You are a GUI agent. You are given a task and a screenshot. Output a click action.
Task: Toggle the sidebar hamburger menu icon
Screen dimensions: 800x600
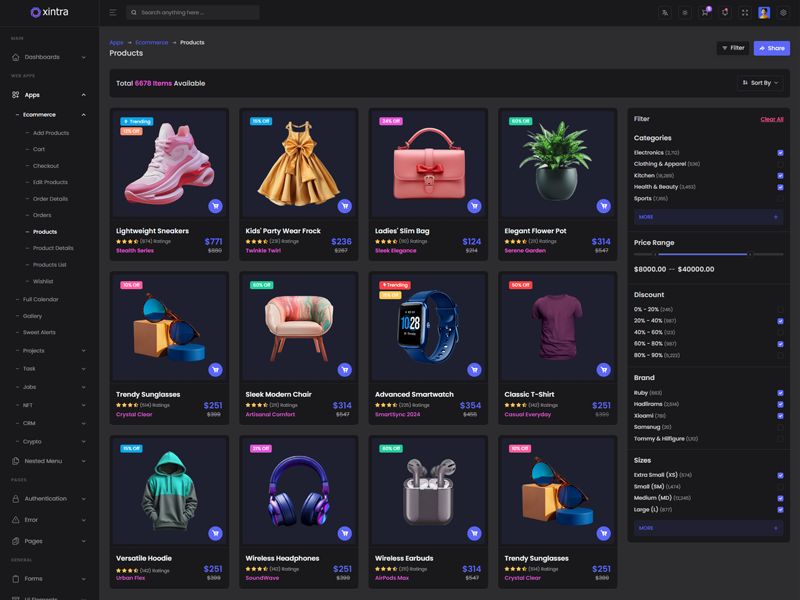click(x=113, y=13)
